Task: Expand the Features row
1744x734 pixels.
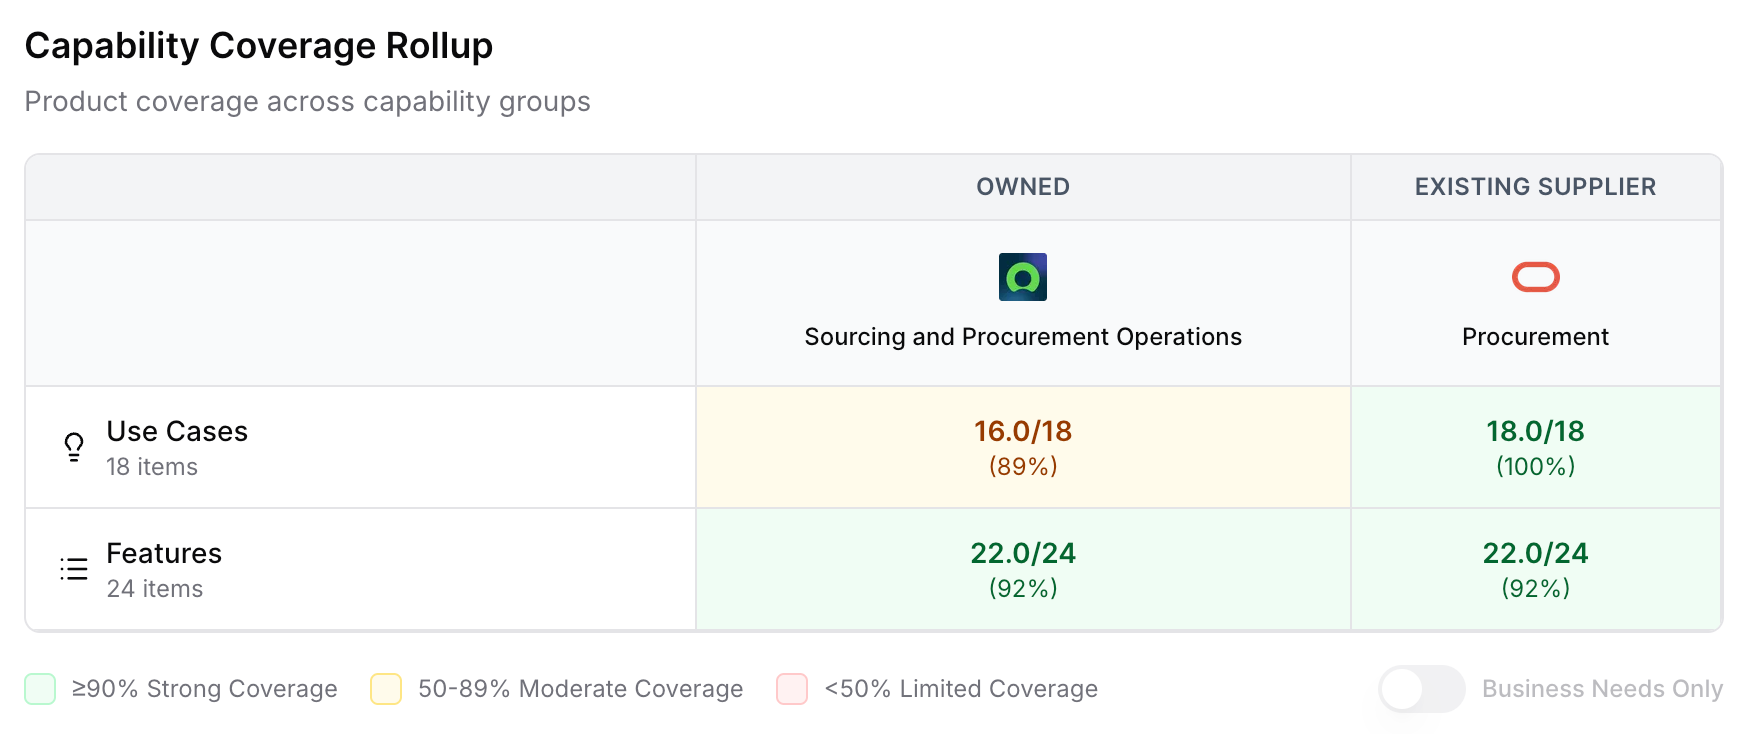Action: [x=164, y=554]
